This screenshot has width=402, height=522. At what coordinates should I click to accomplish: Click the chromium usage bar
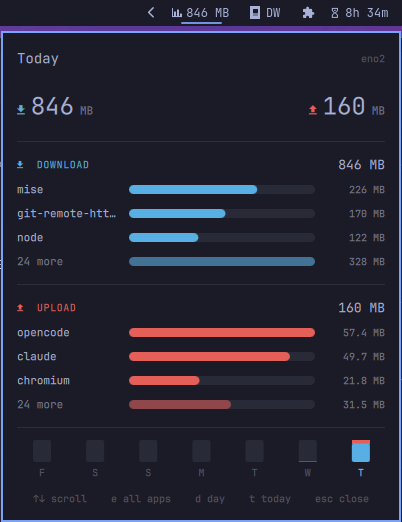tap(222, 381)
